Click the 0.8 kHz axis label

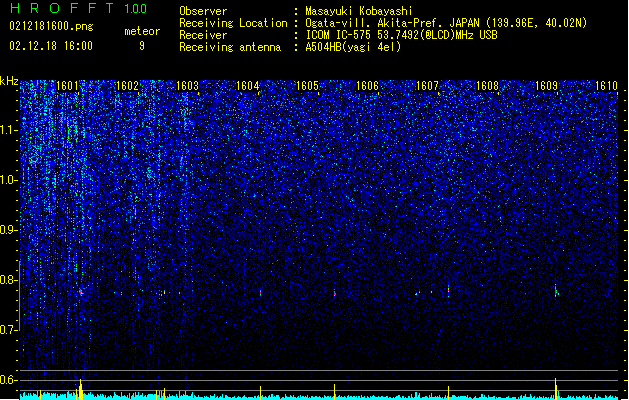tap(9, 280)
